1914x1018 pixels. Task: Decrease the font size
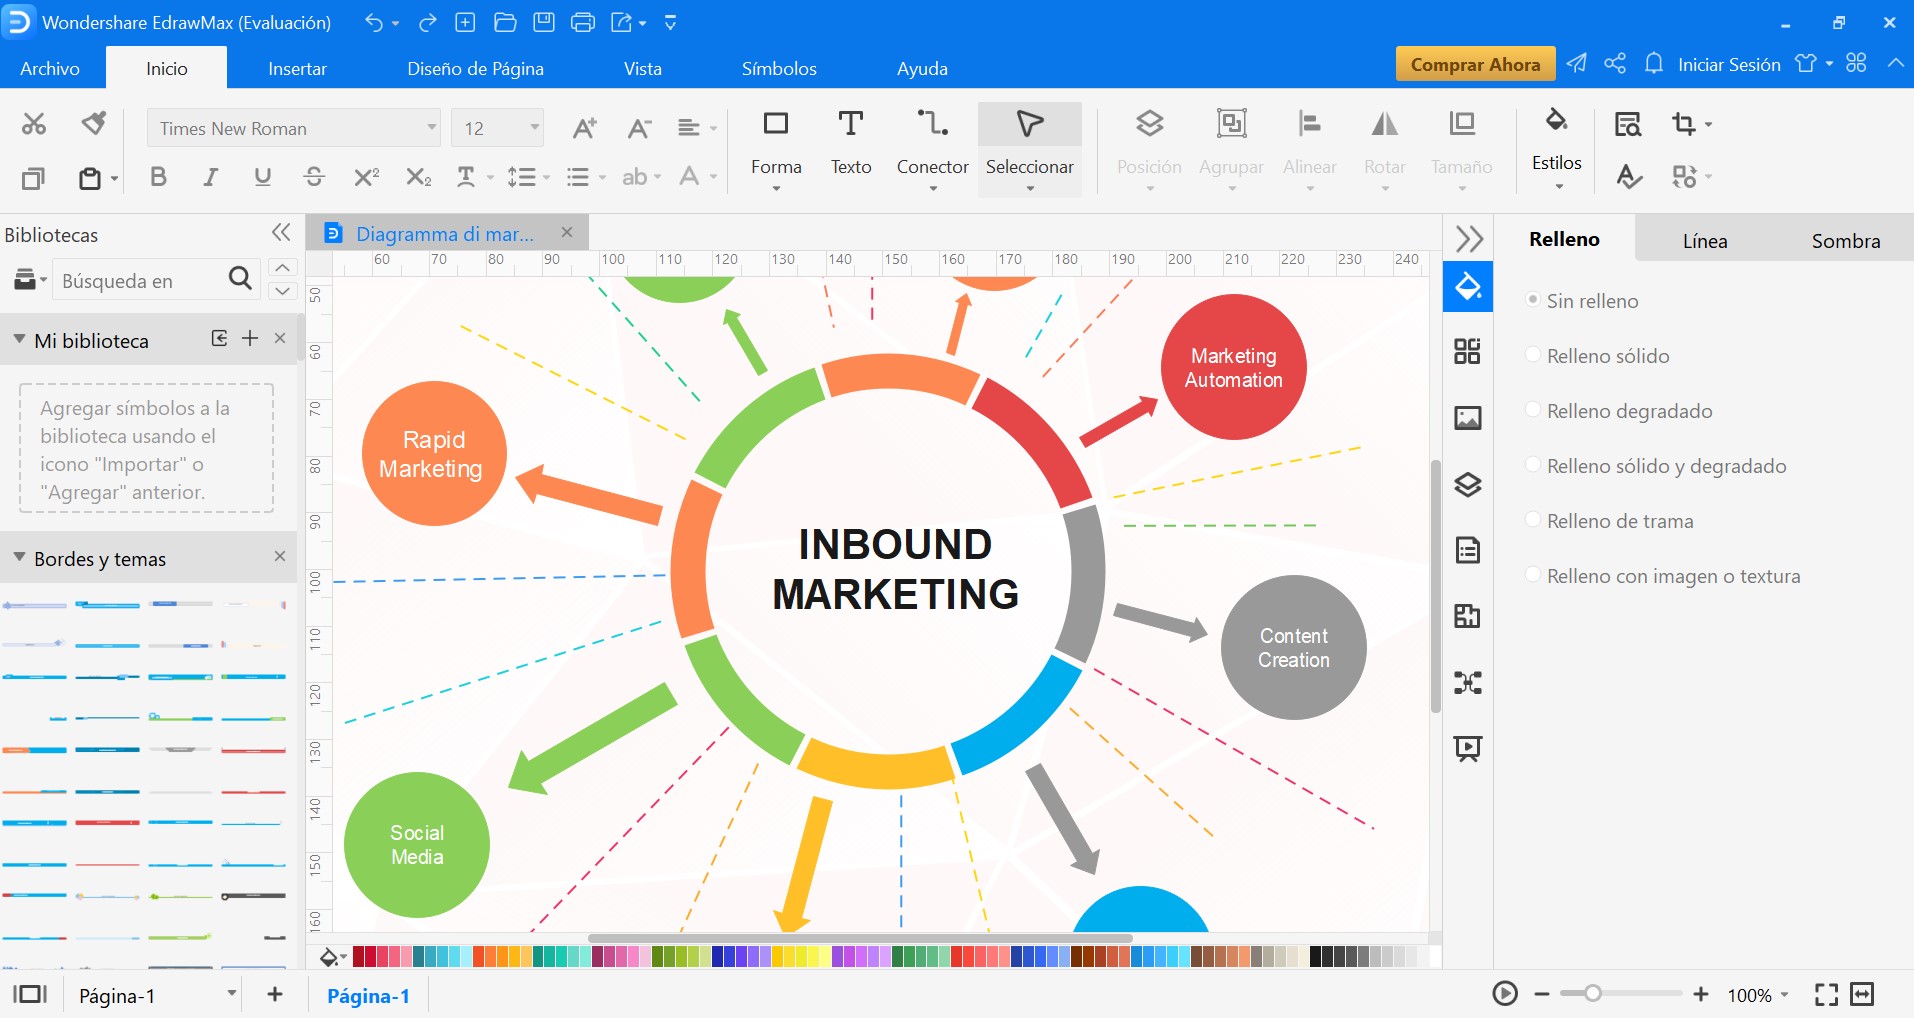tap(639, 128)
